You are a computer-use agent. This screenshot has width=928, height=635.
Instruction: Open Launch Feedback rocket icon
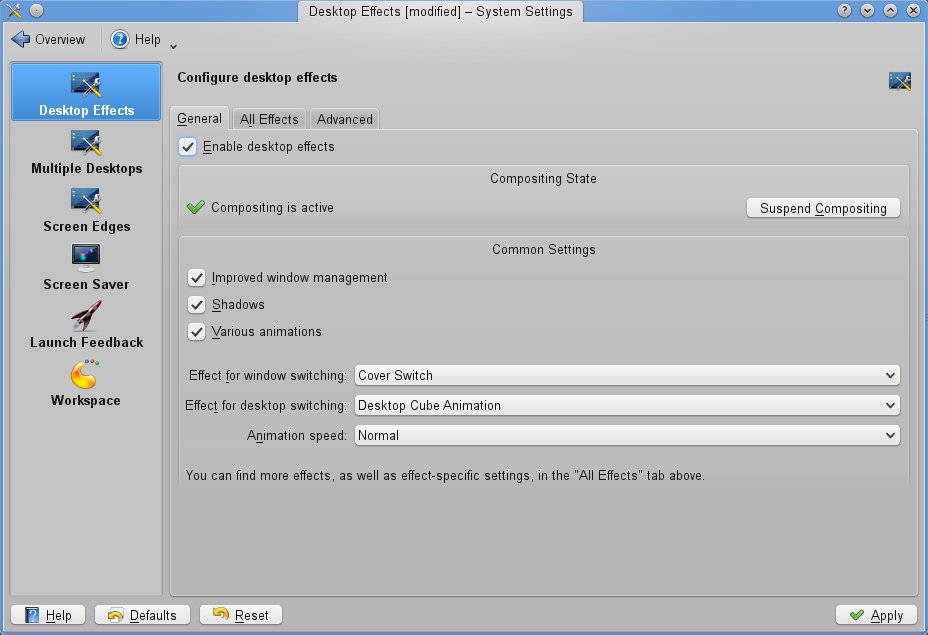point(86,315)
